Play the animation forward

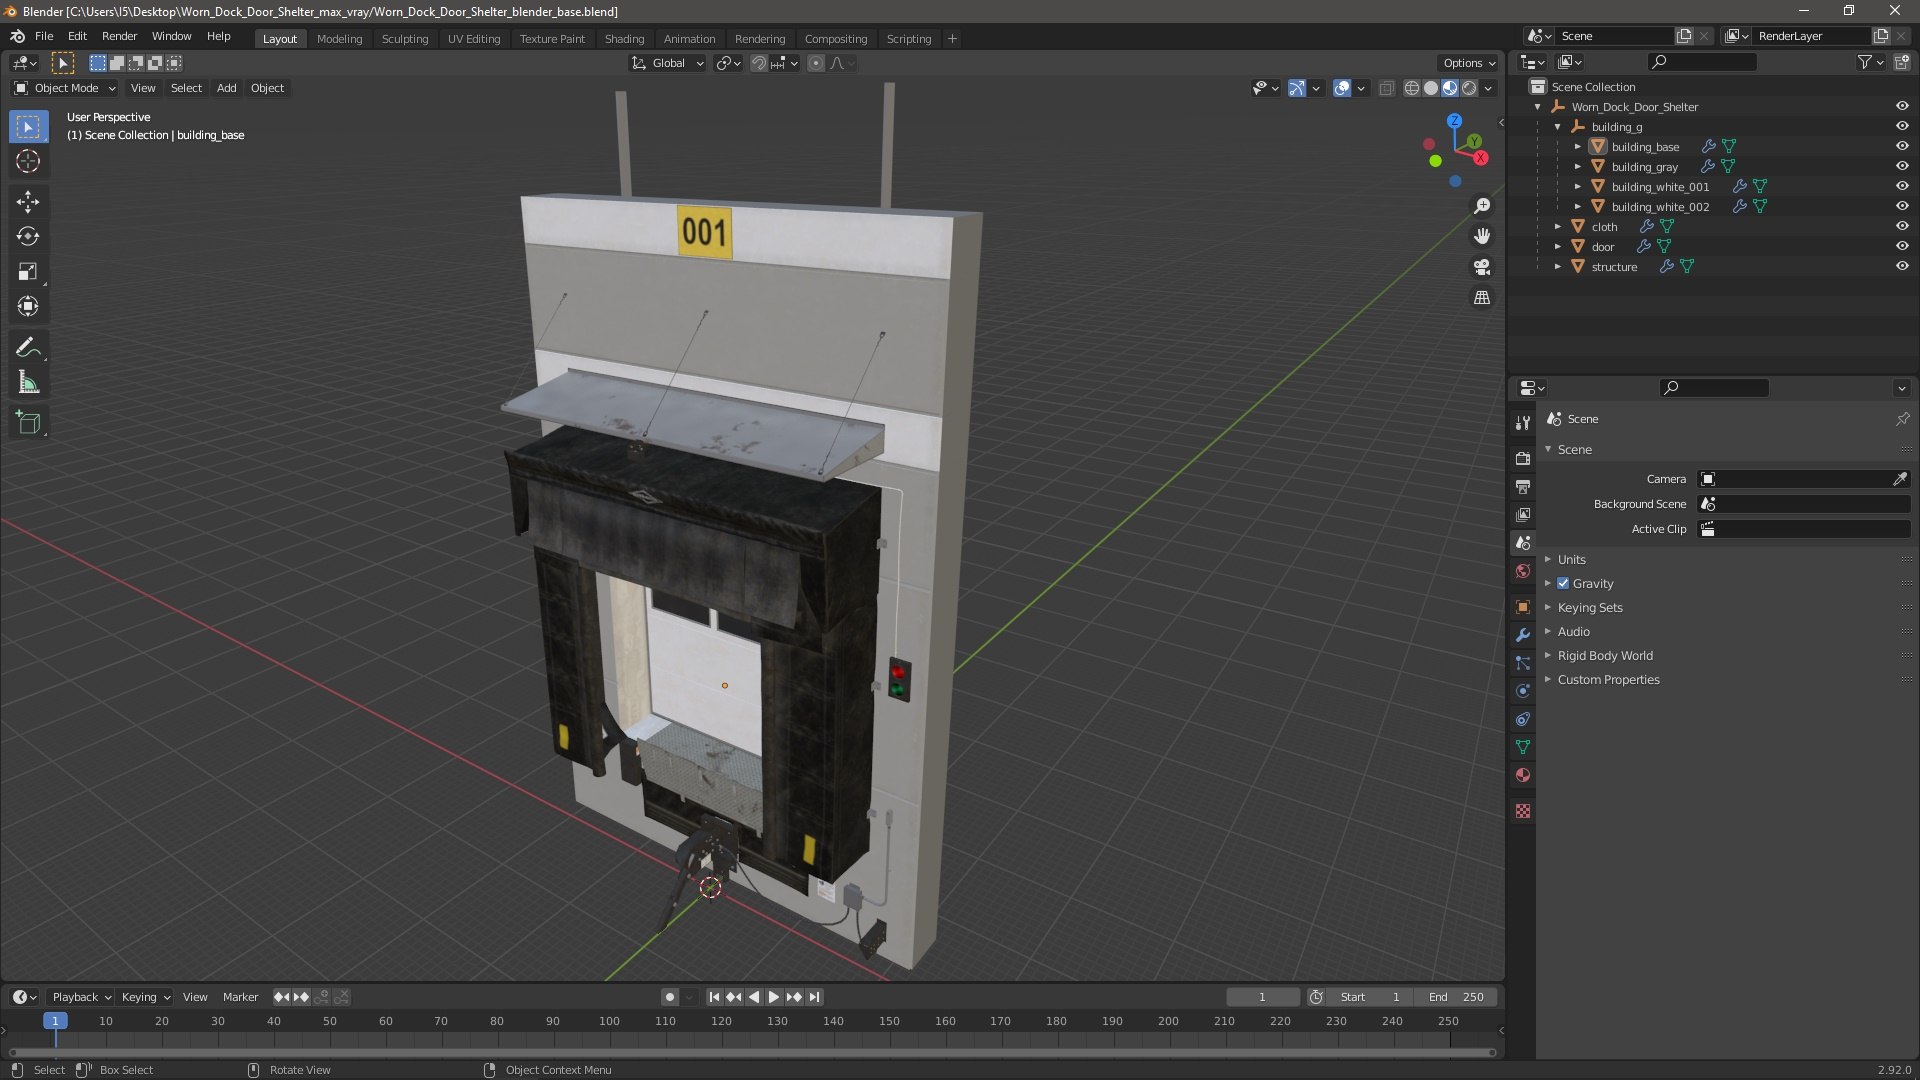pyautogui.click(x=773, y=997)
